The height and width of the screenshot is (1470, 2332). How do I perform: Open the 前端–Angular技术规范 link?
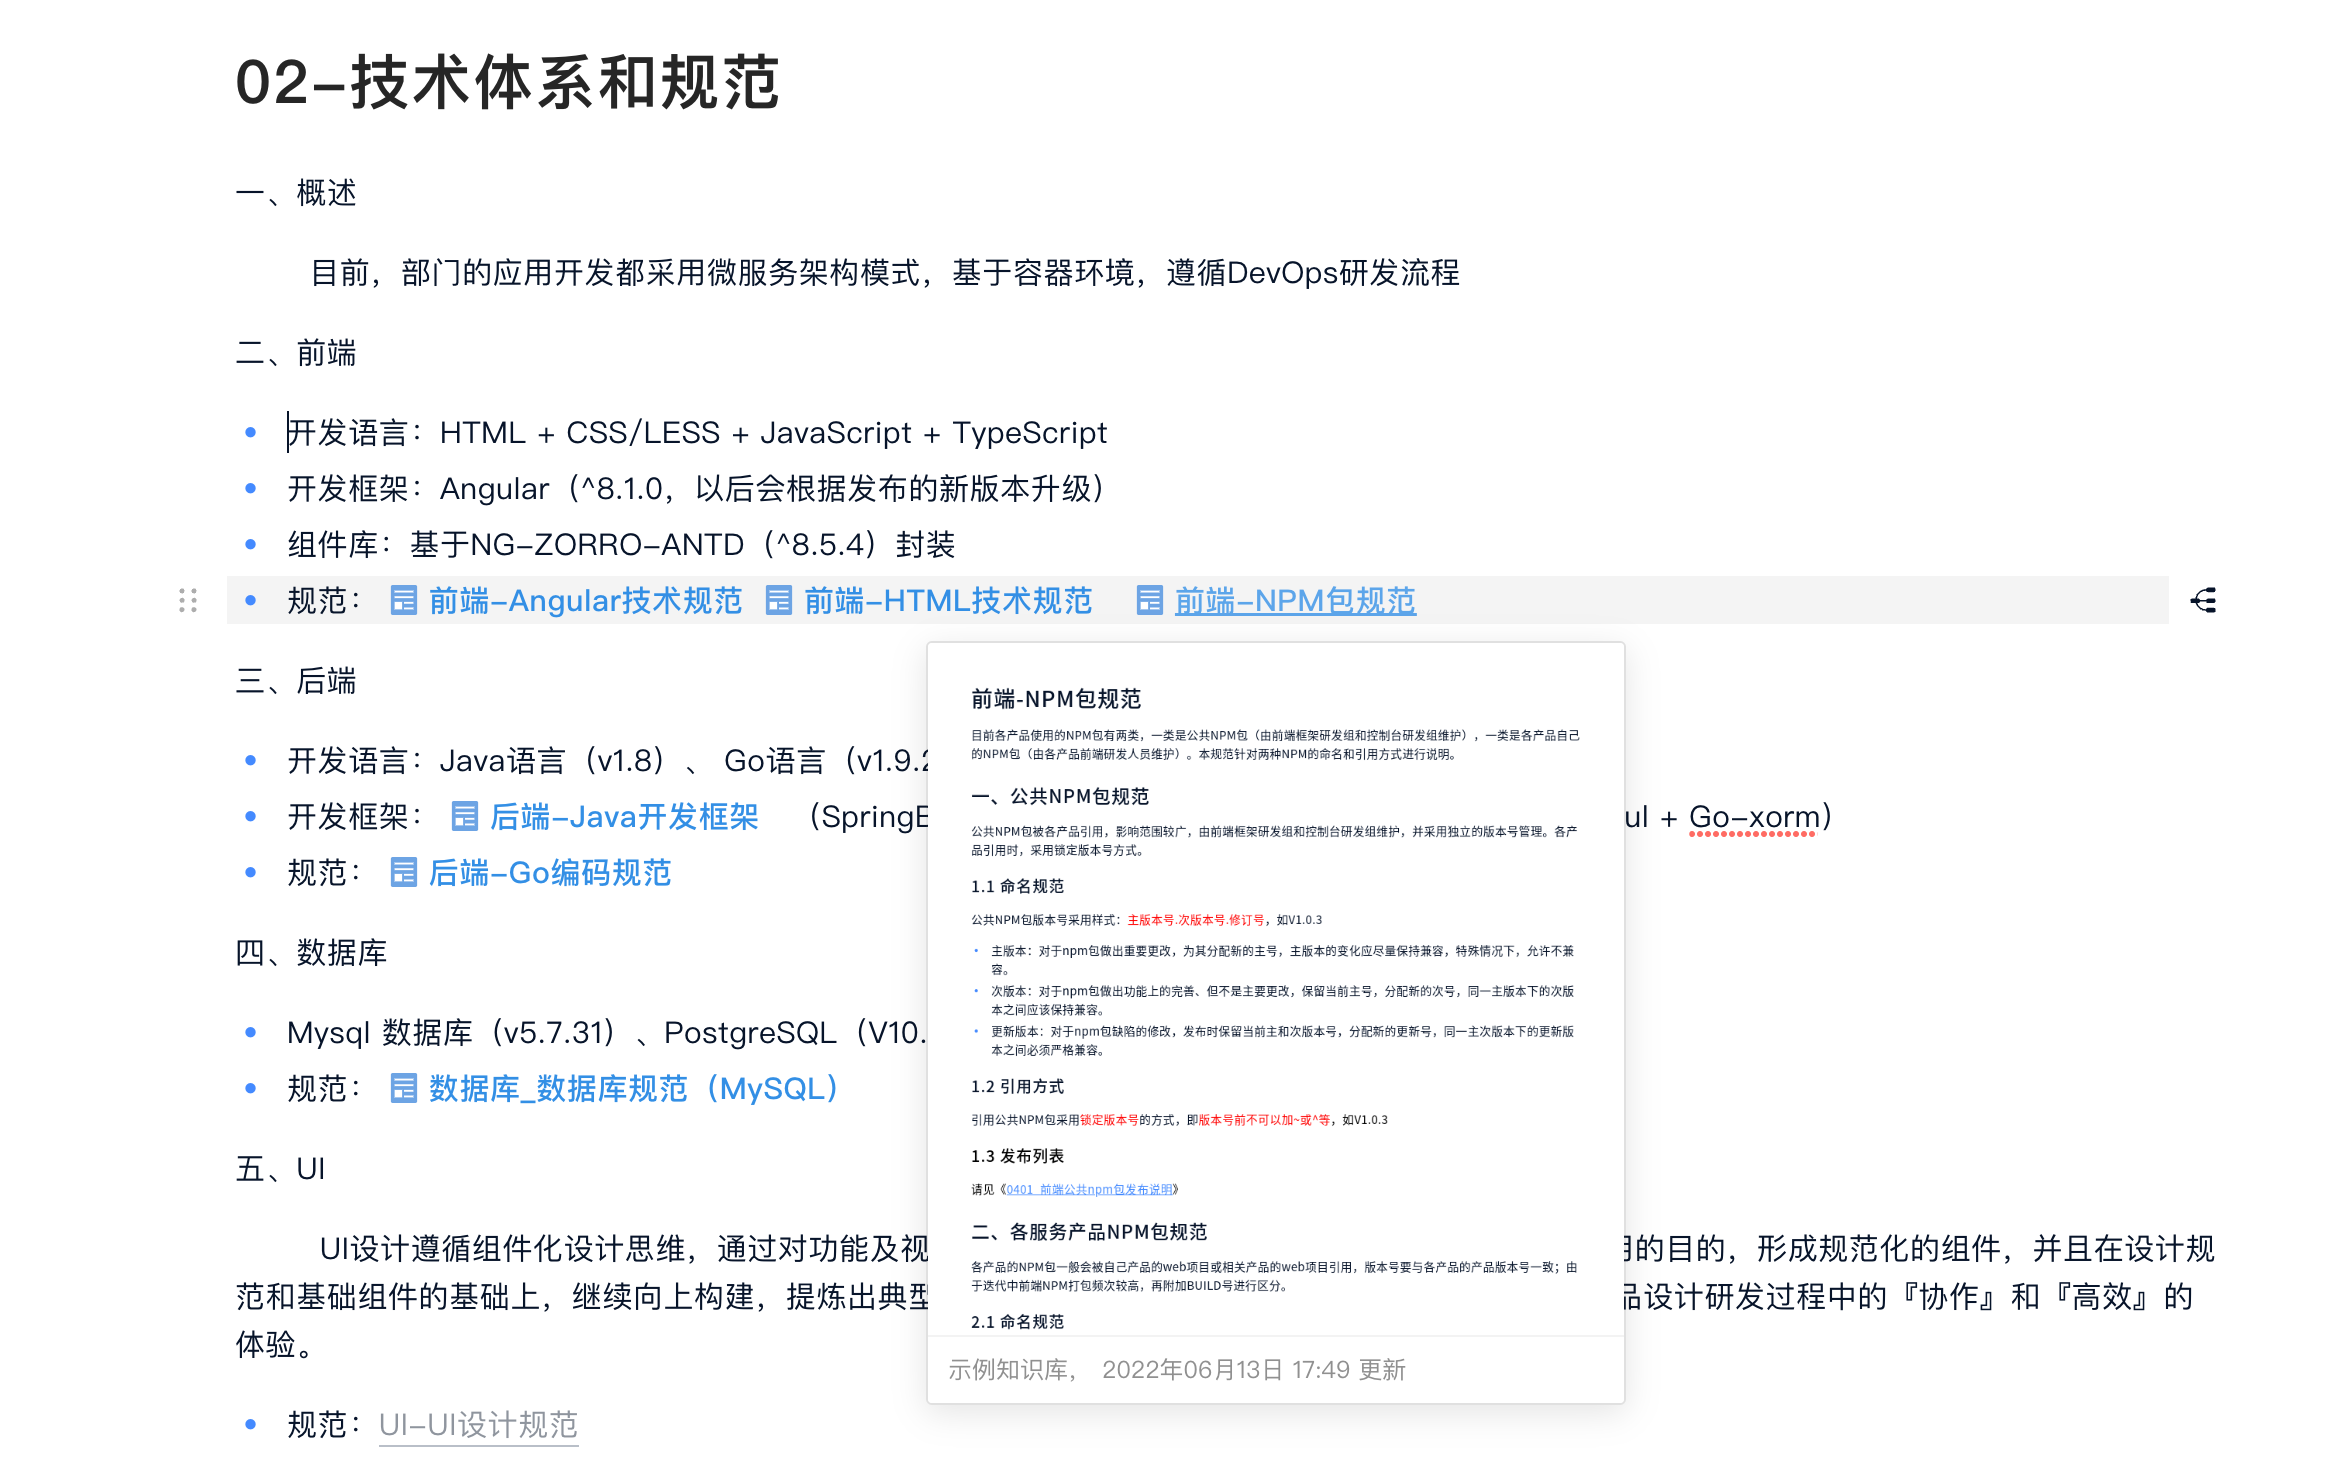pyautogui.click(x=585, y=600)
